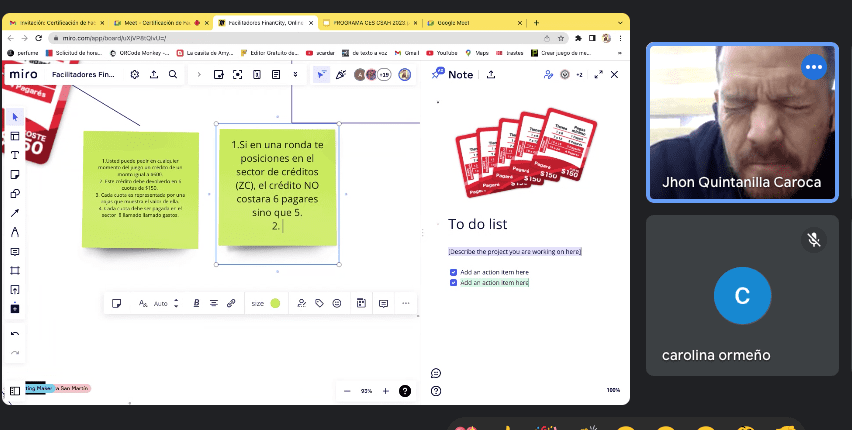
Task: Open the Note panel help question mark
Action: 436,390
